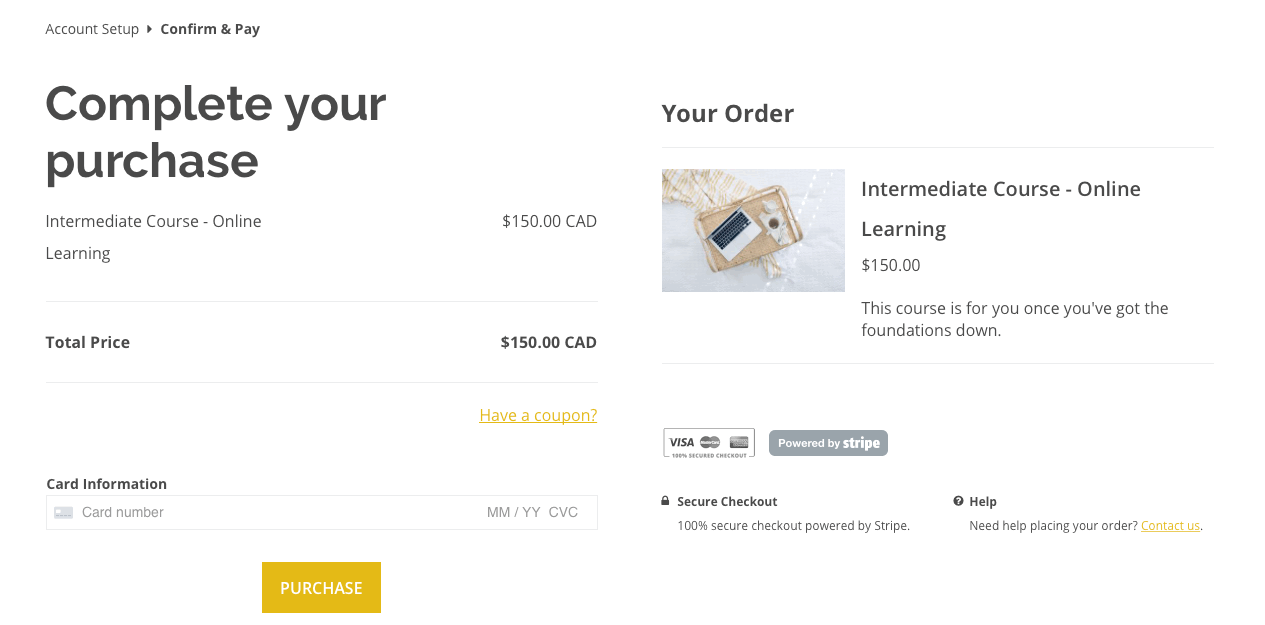
Task: Click the question mark Help icon
Action: click(958, 501)
